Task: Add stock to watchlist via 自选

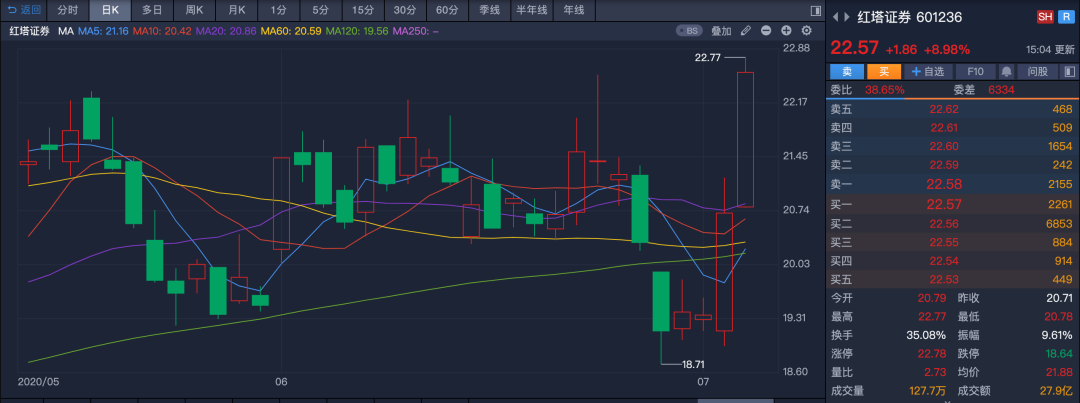Action: (927, 72)
